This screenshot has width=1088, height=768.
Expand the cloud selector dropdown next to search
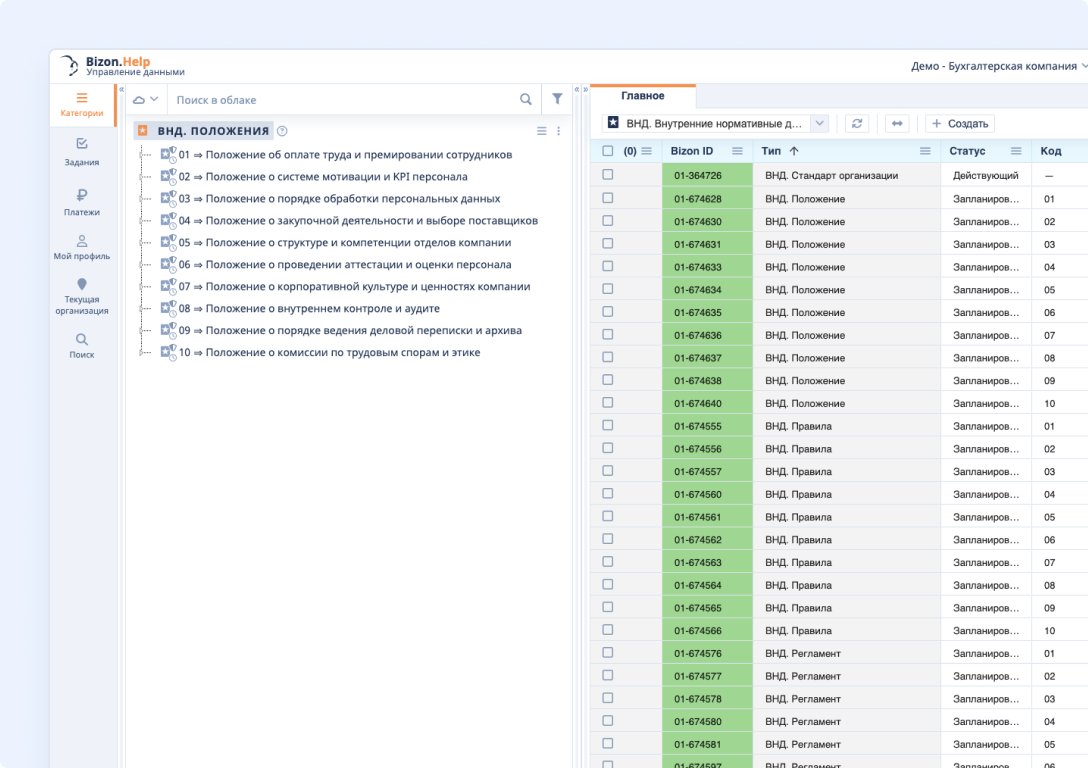tap(146, 100)
